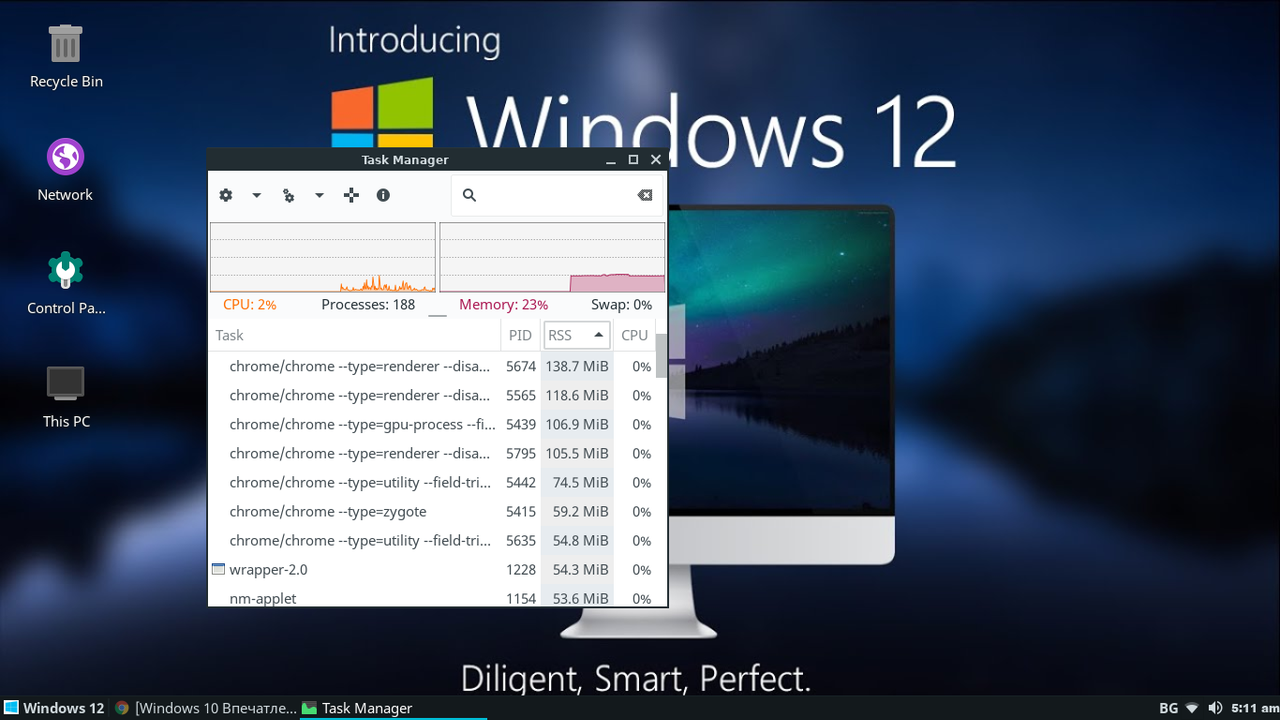The width and height of the screenshot is (1280, 720).
Task: Click the window icon beside wrapper-2.0
Action: point(218,569)
